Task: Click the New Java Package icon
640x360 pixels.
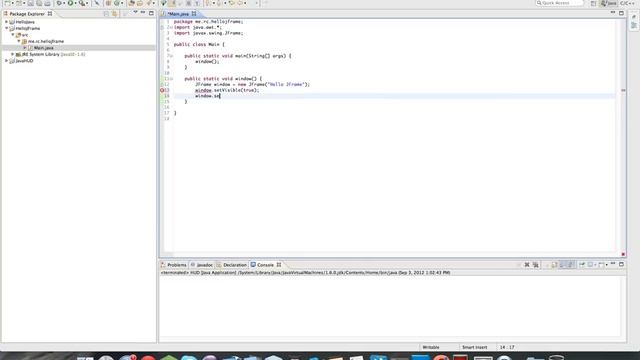Action: pyautogui.click(x=108, y=3)
